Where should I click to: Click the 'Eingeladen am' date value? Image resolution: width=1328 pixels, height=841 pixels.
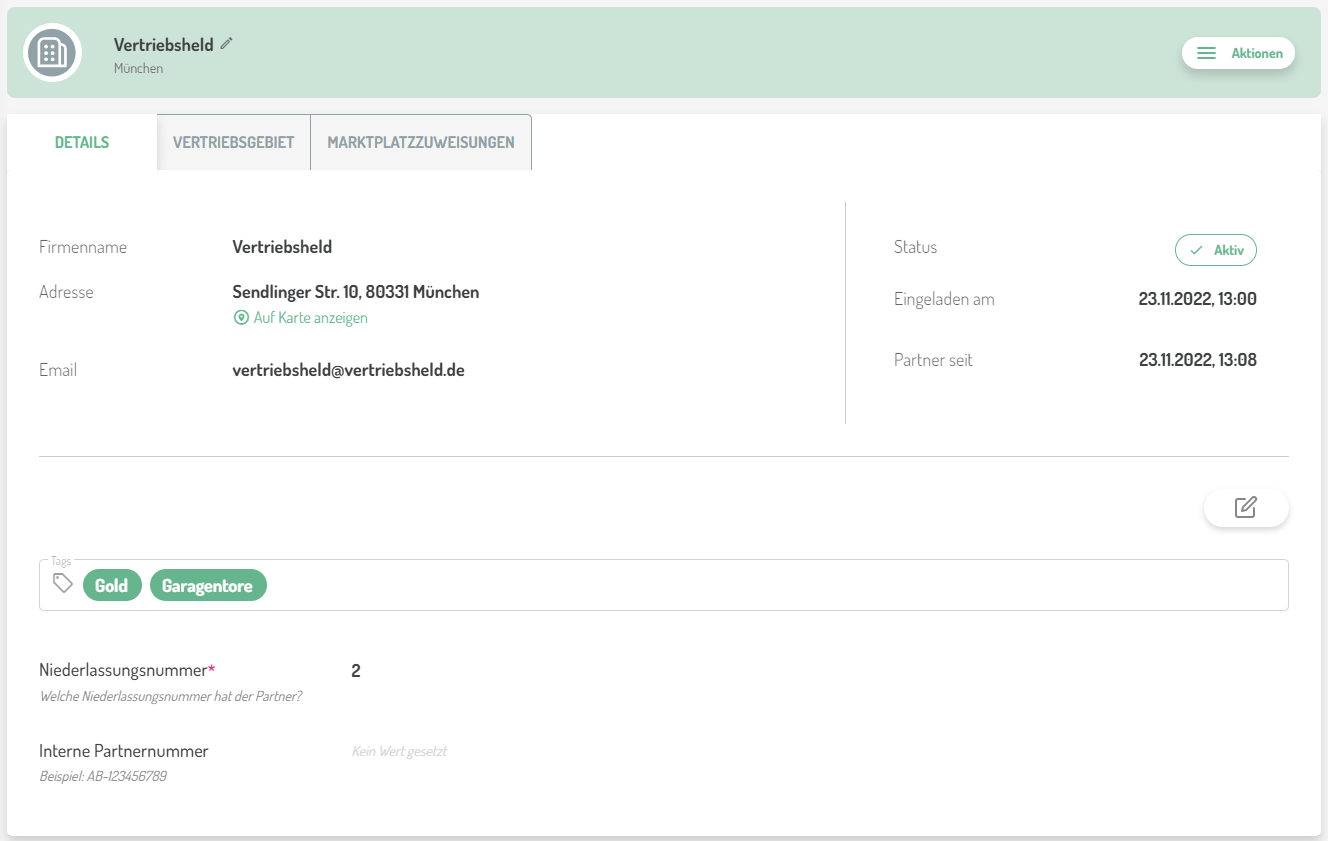pyautogui.click(x=1197, y=299)
